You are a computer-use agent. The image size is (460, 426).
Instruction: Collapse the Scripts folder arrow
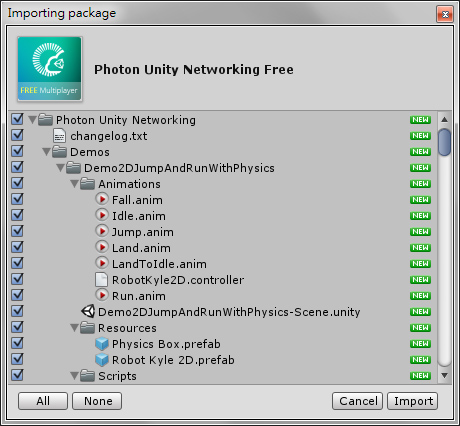[x=74, y=376]
